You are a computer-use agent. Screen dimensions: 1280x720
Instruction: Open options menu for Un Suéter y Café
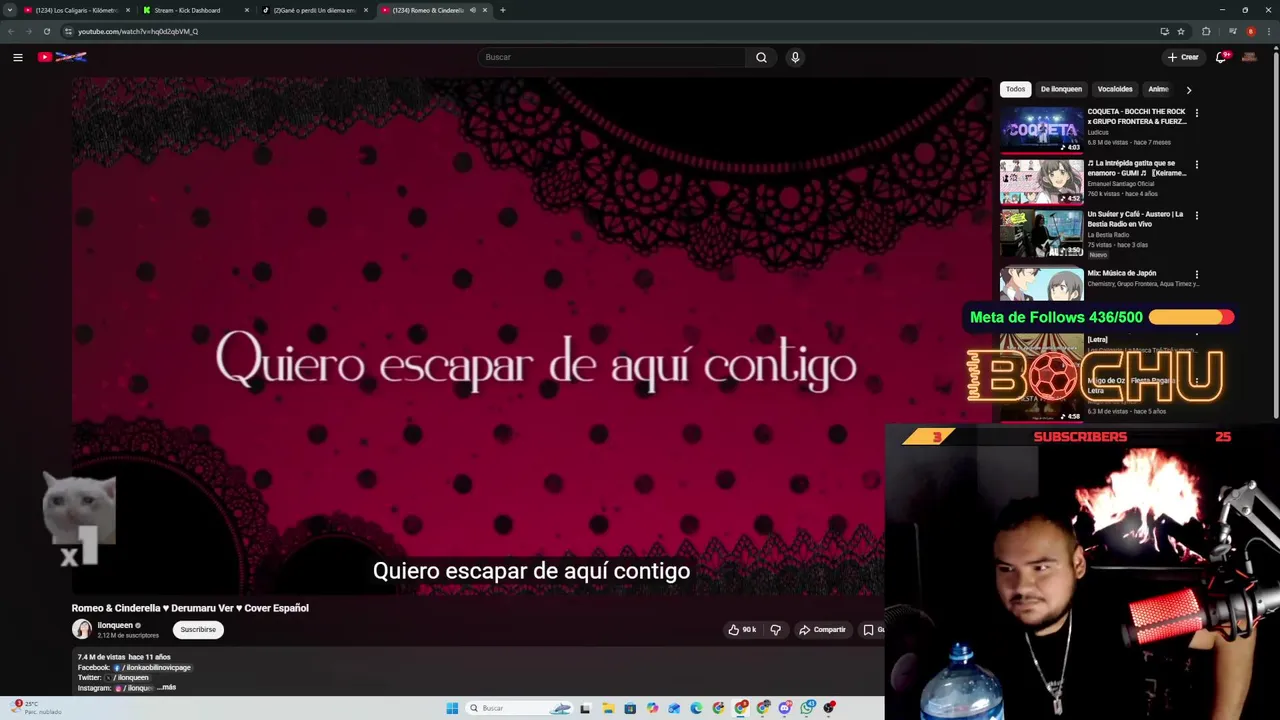click(x=1196, y=216)
